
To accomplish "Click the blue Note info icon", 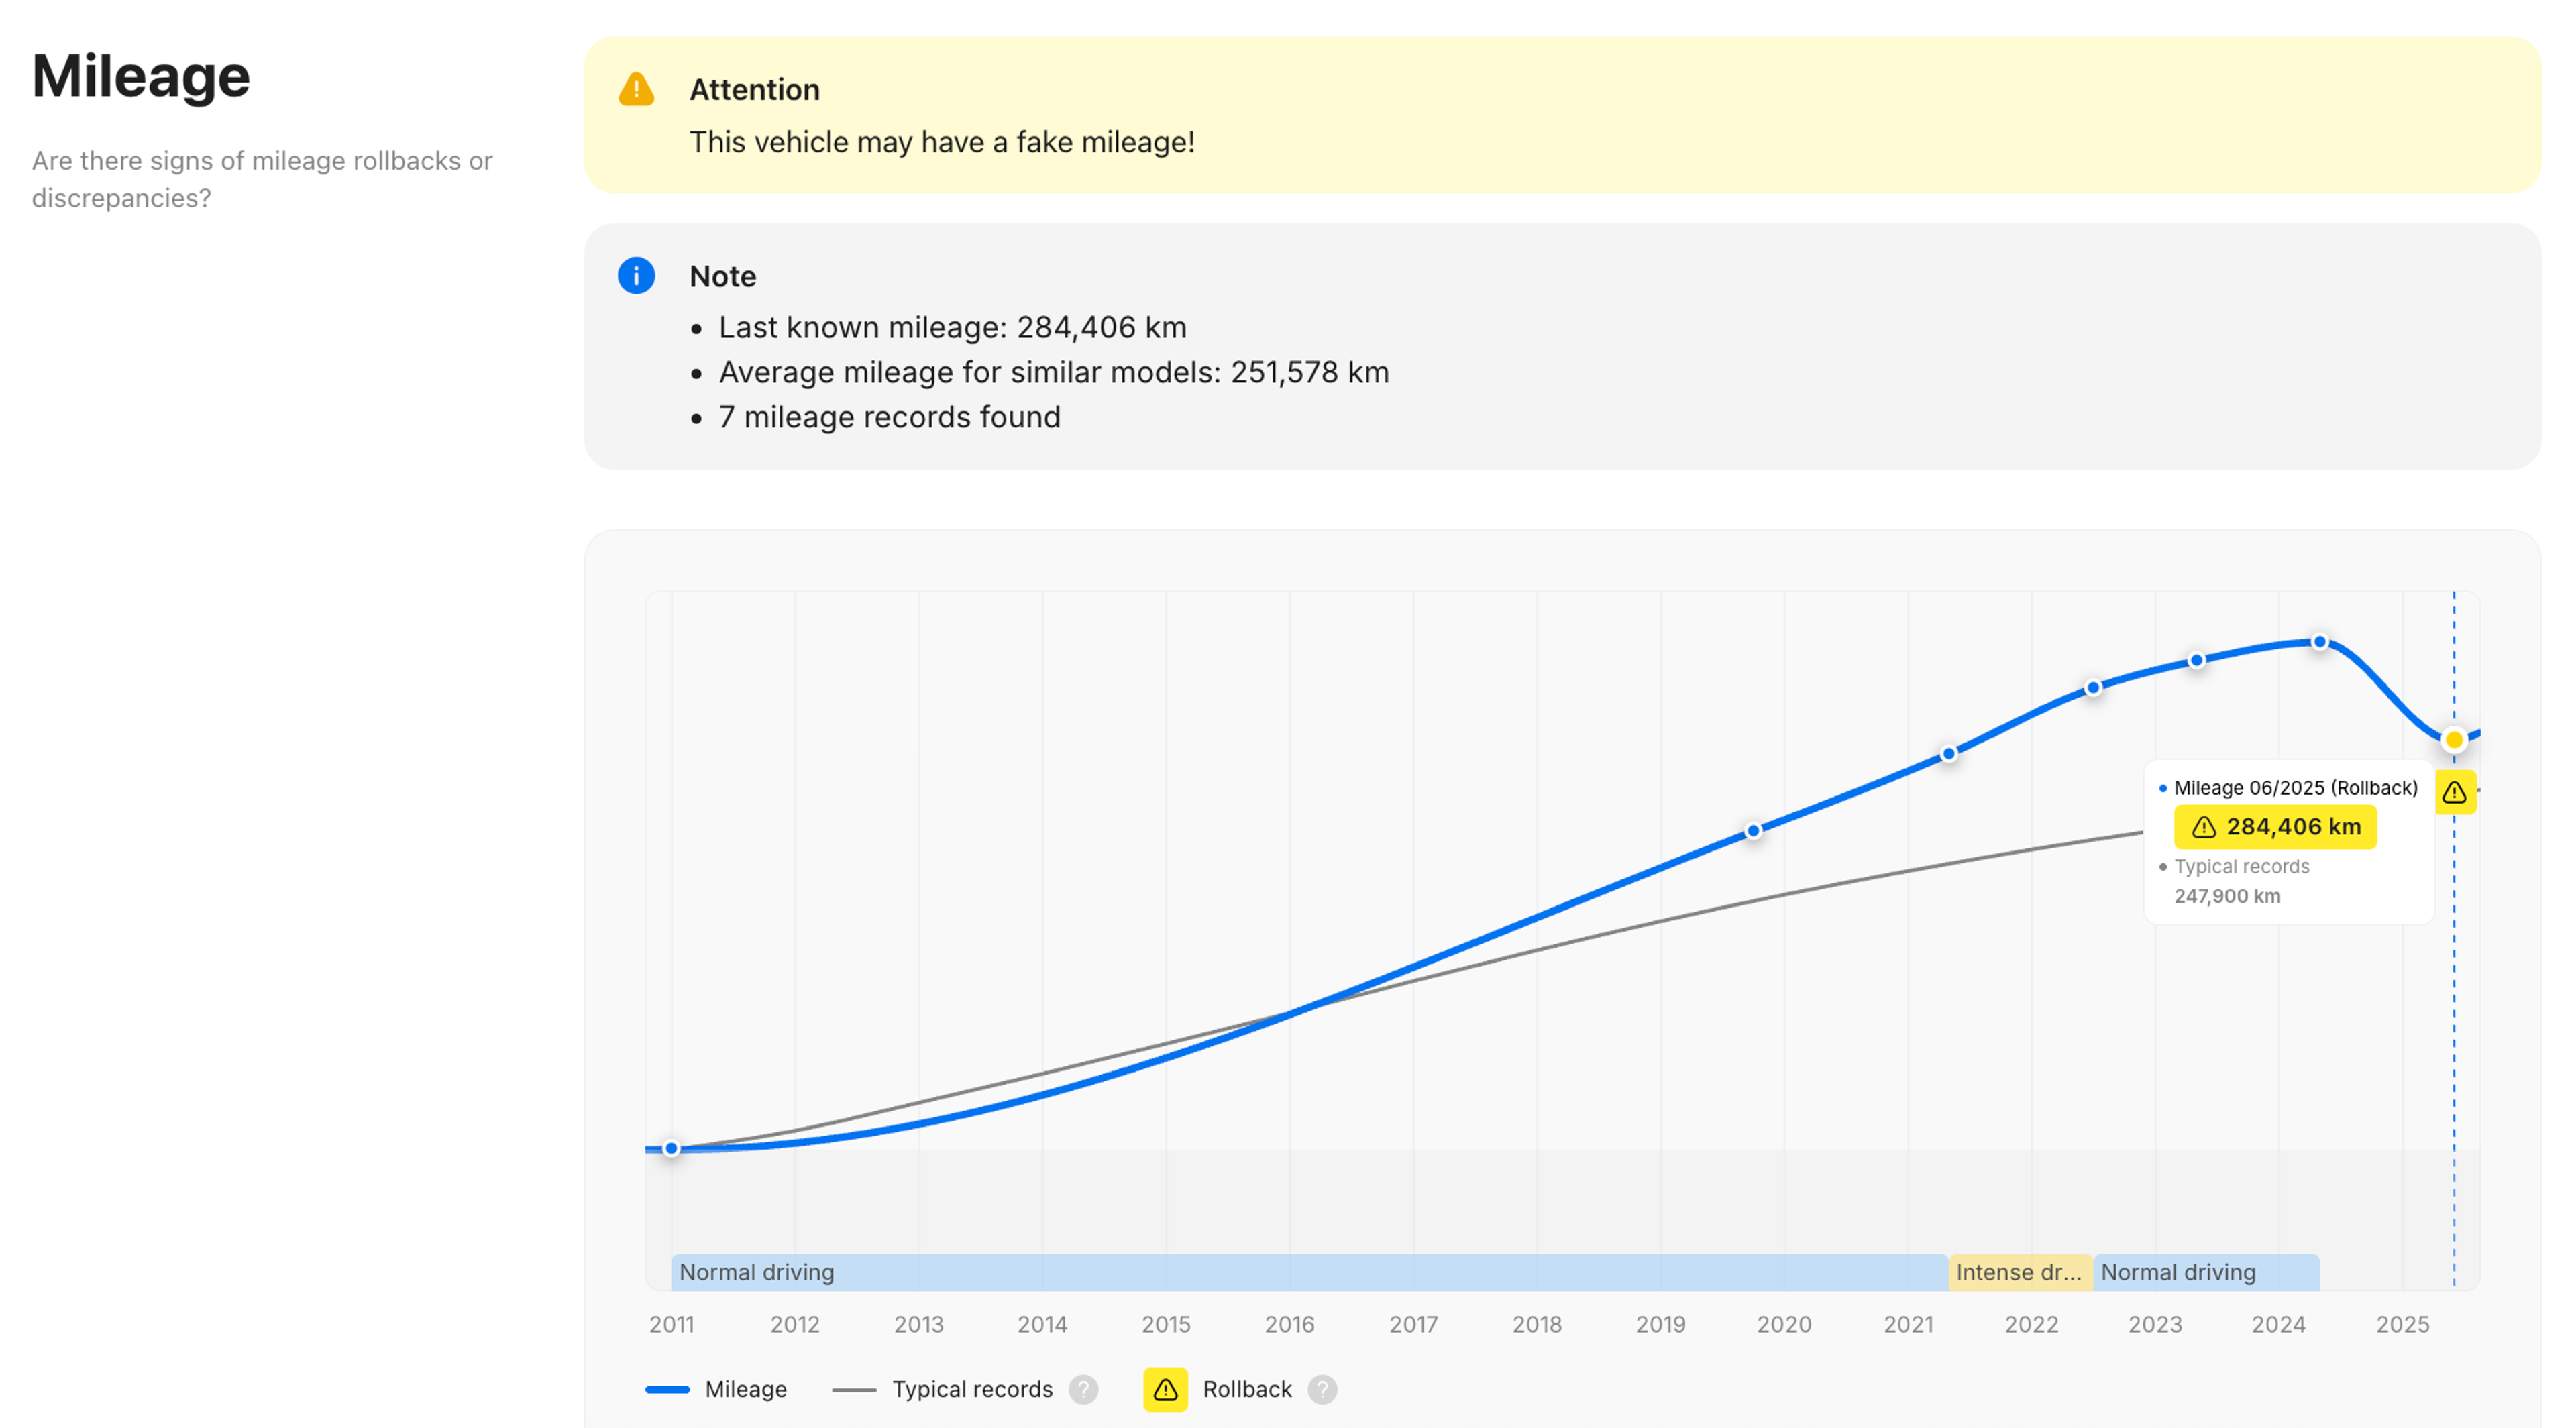I will [x=636, y=275].
